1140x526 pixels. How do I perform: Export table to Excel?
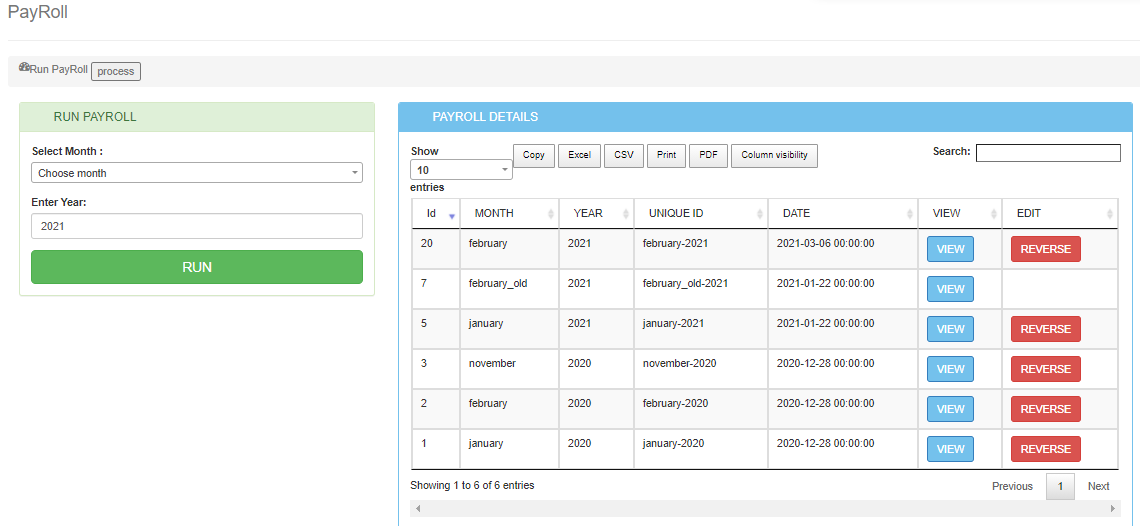579,155
